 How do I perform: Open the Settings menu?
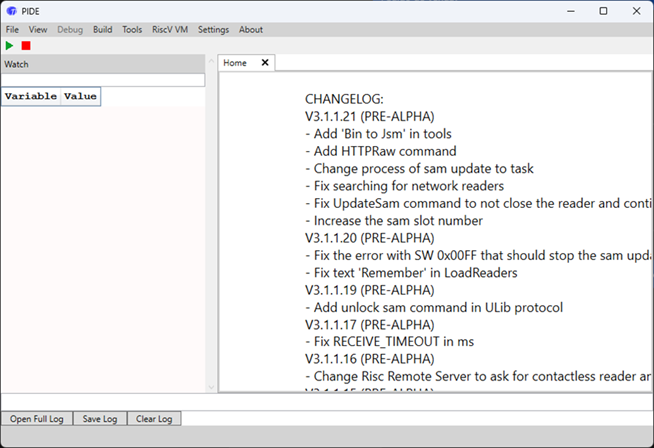point(214,30)
